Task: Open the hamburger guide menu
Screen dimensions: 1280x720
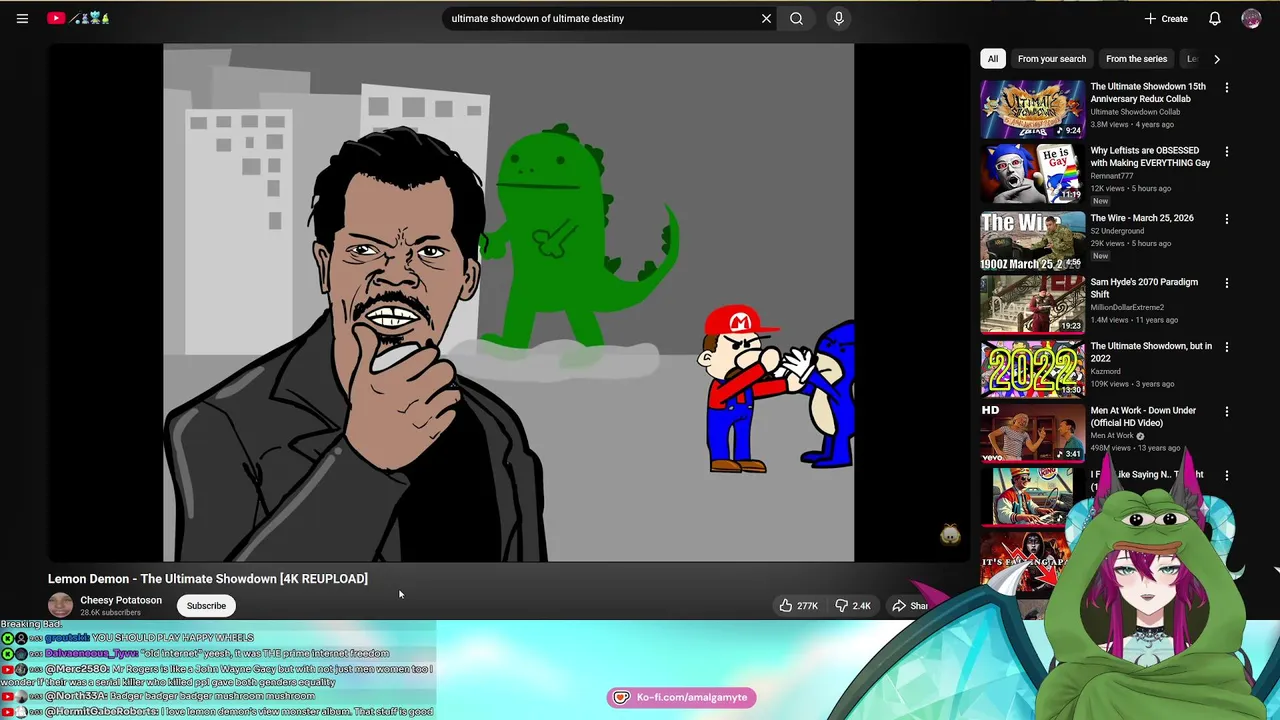Action: coord(22,18)
